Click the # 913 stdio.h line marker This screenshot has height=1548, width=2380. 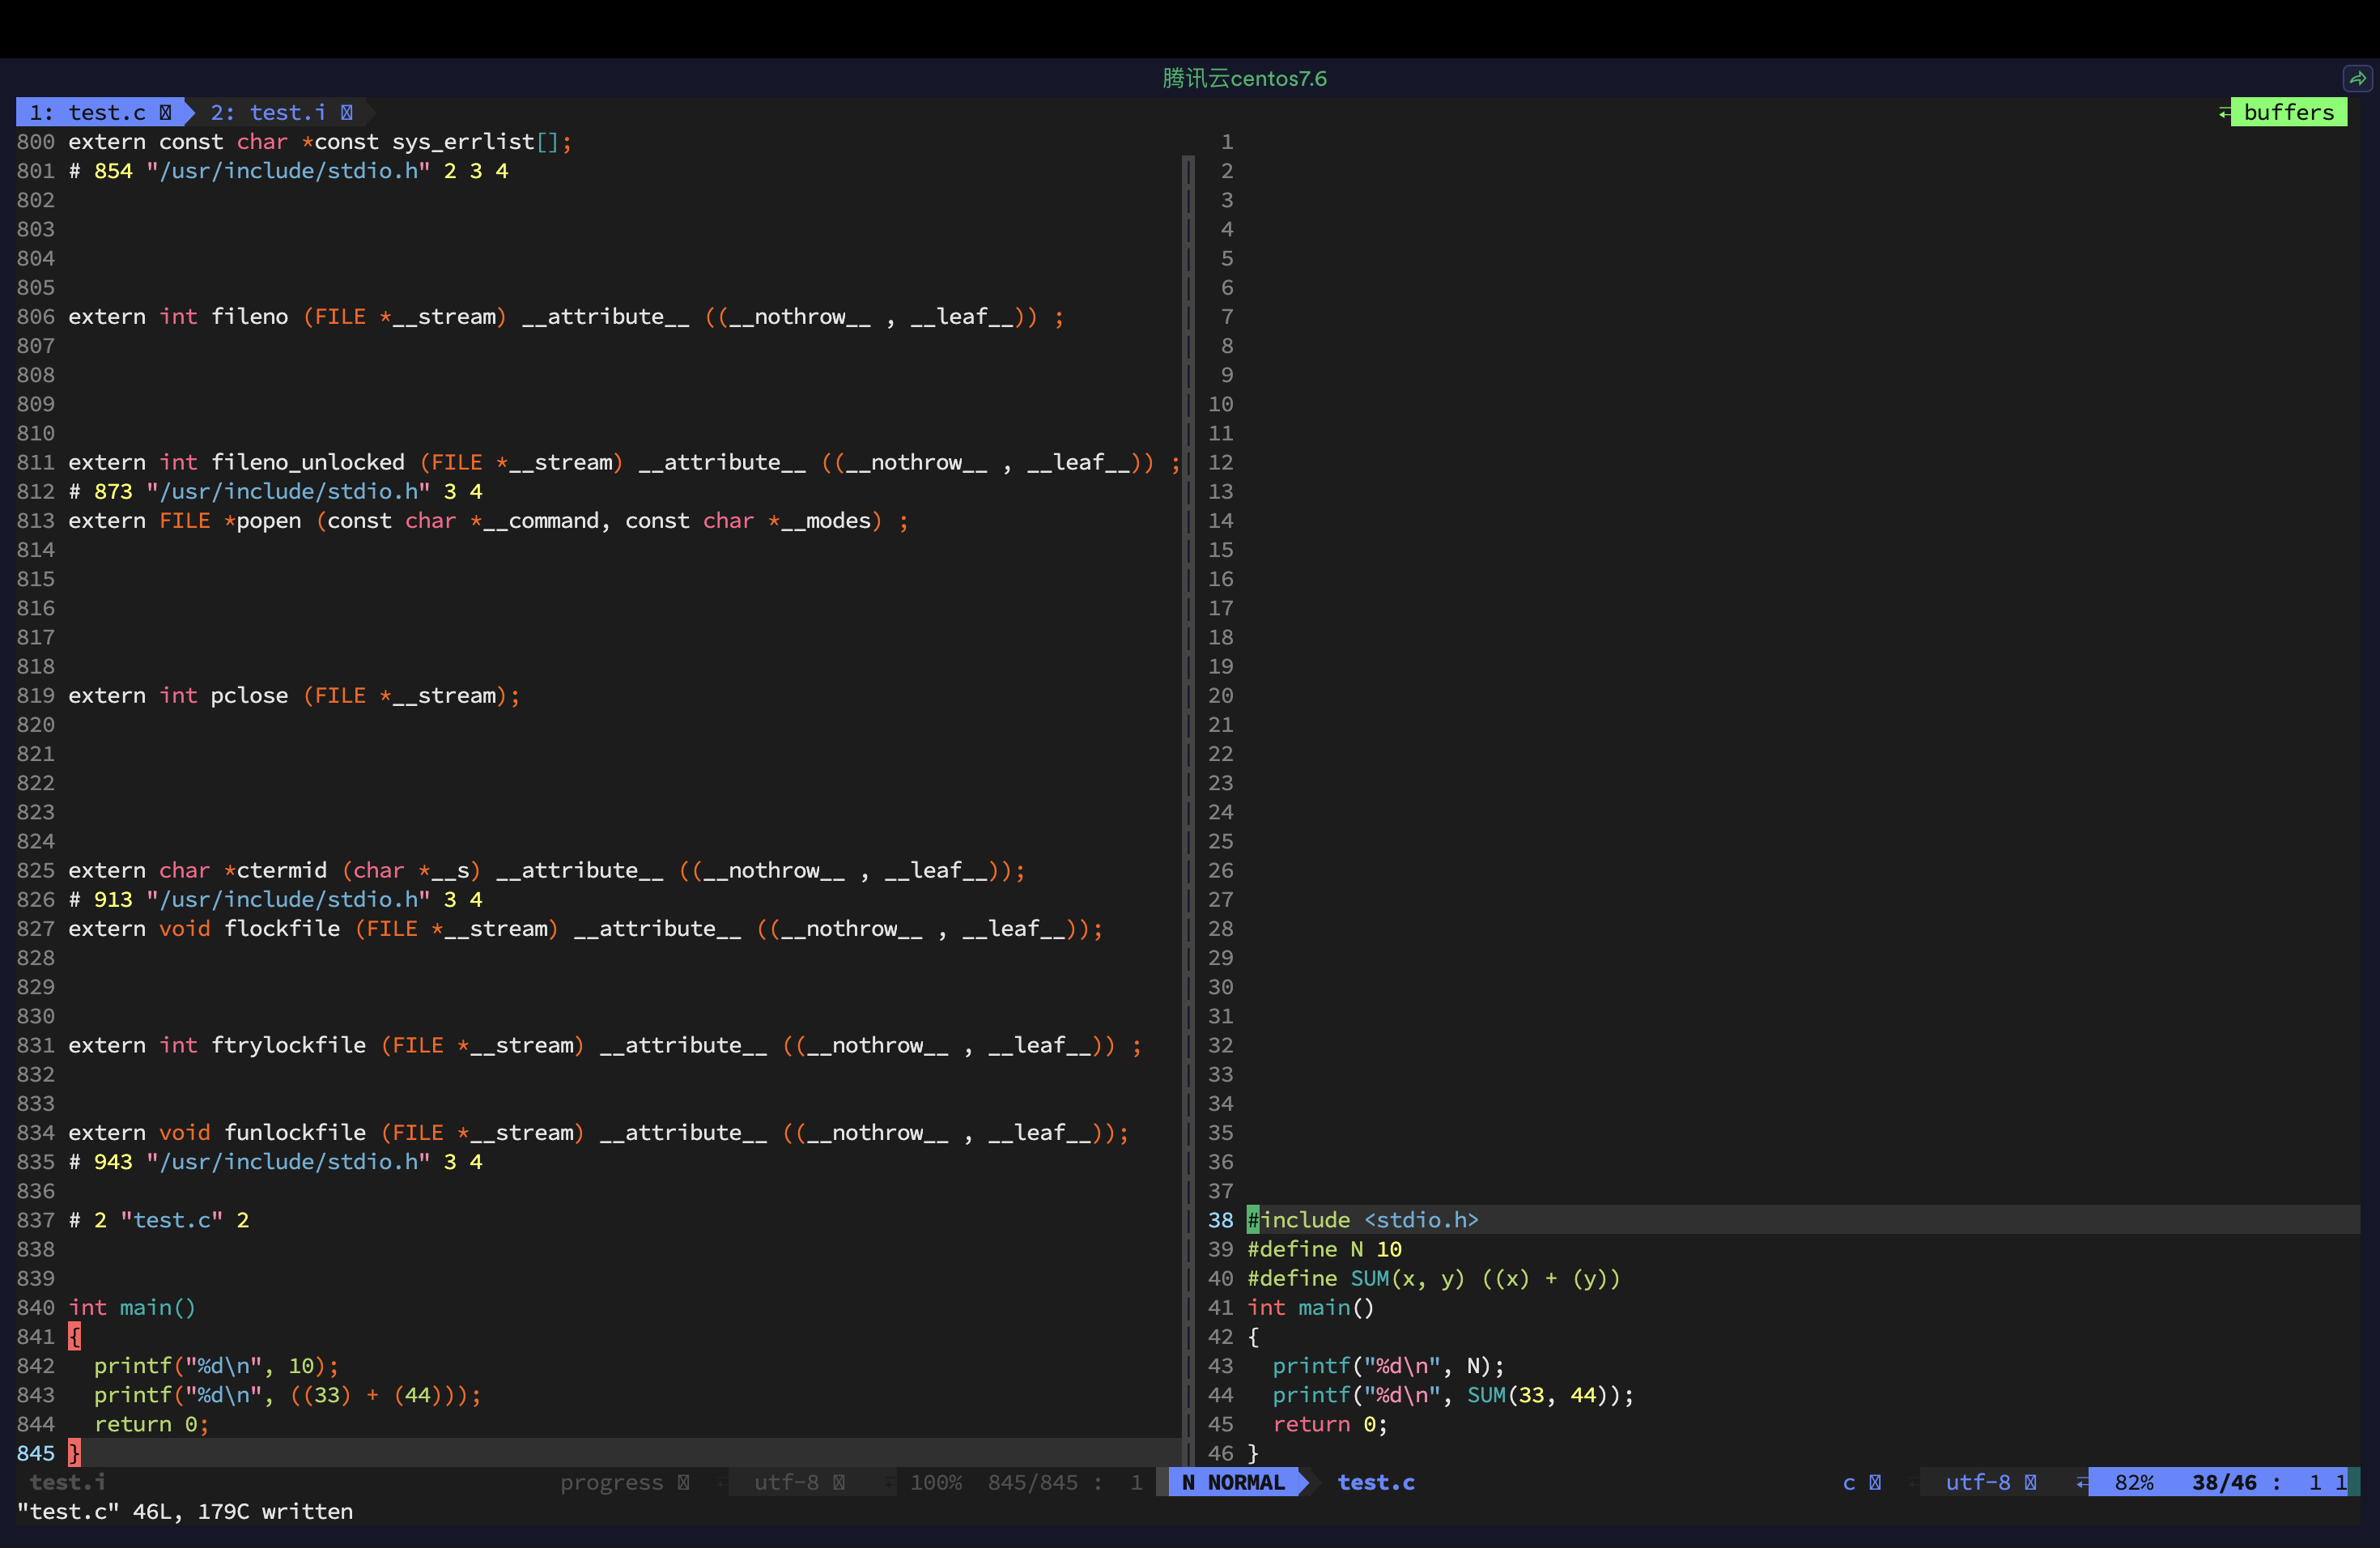(x=275, y=900)
